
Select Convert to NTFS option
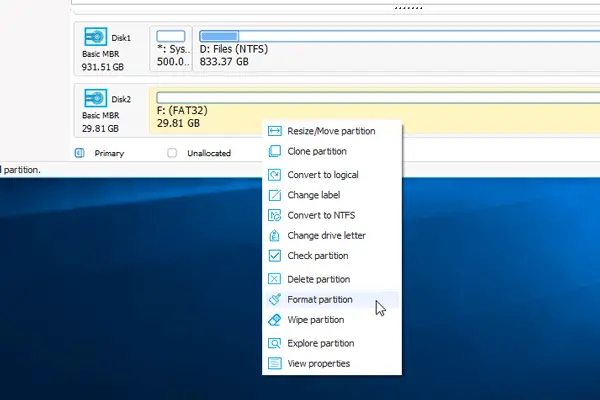(332, 215)
